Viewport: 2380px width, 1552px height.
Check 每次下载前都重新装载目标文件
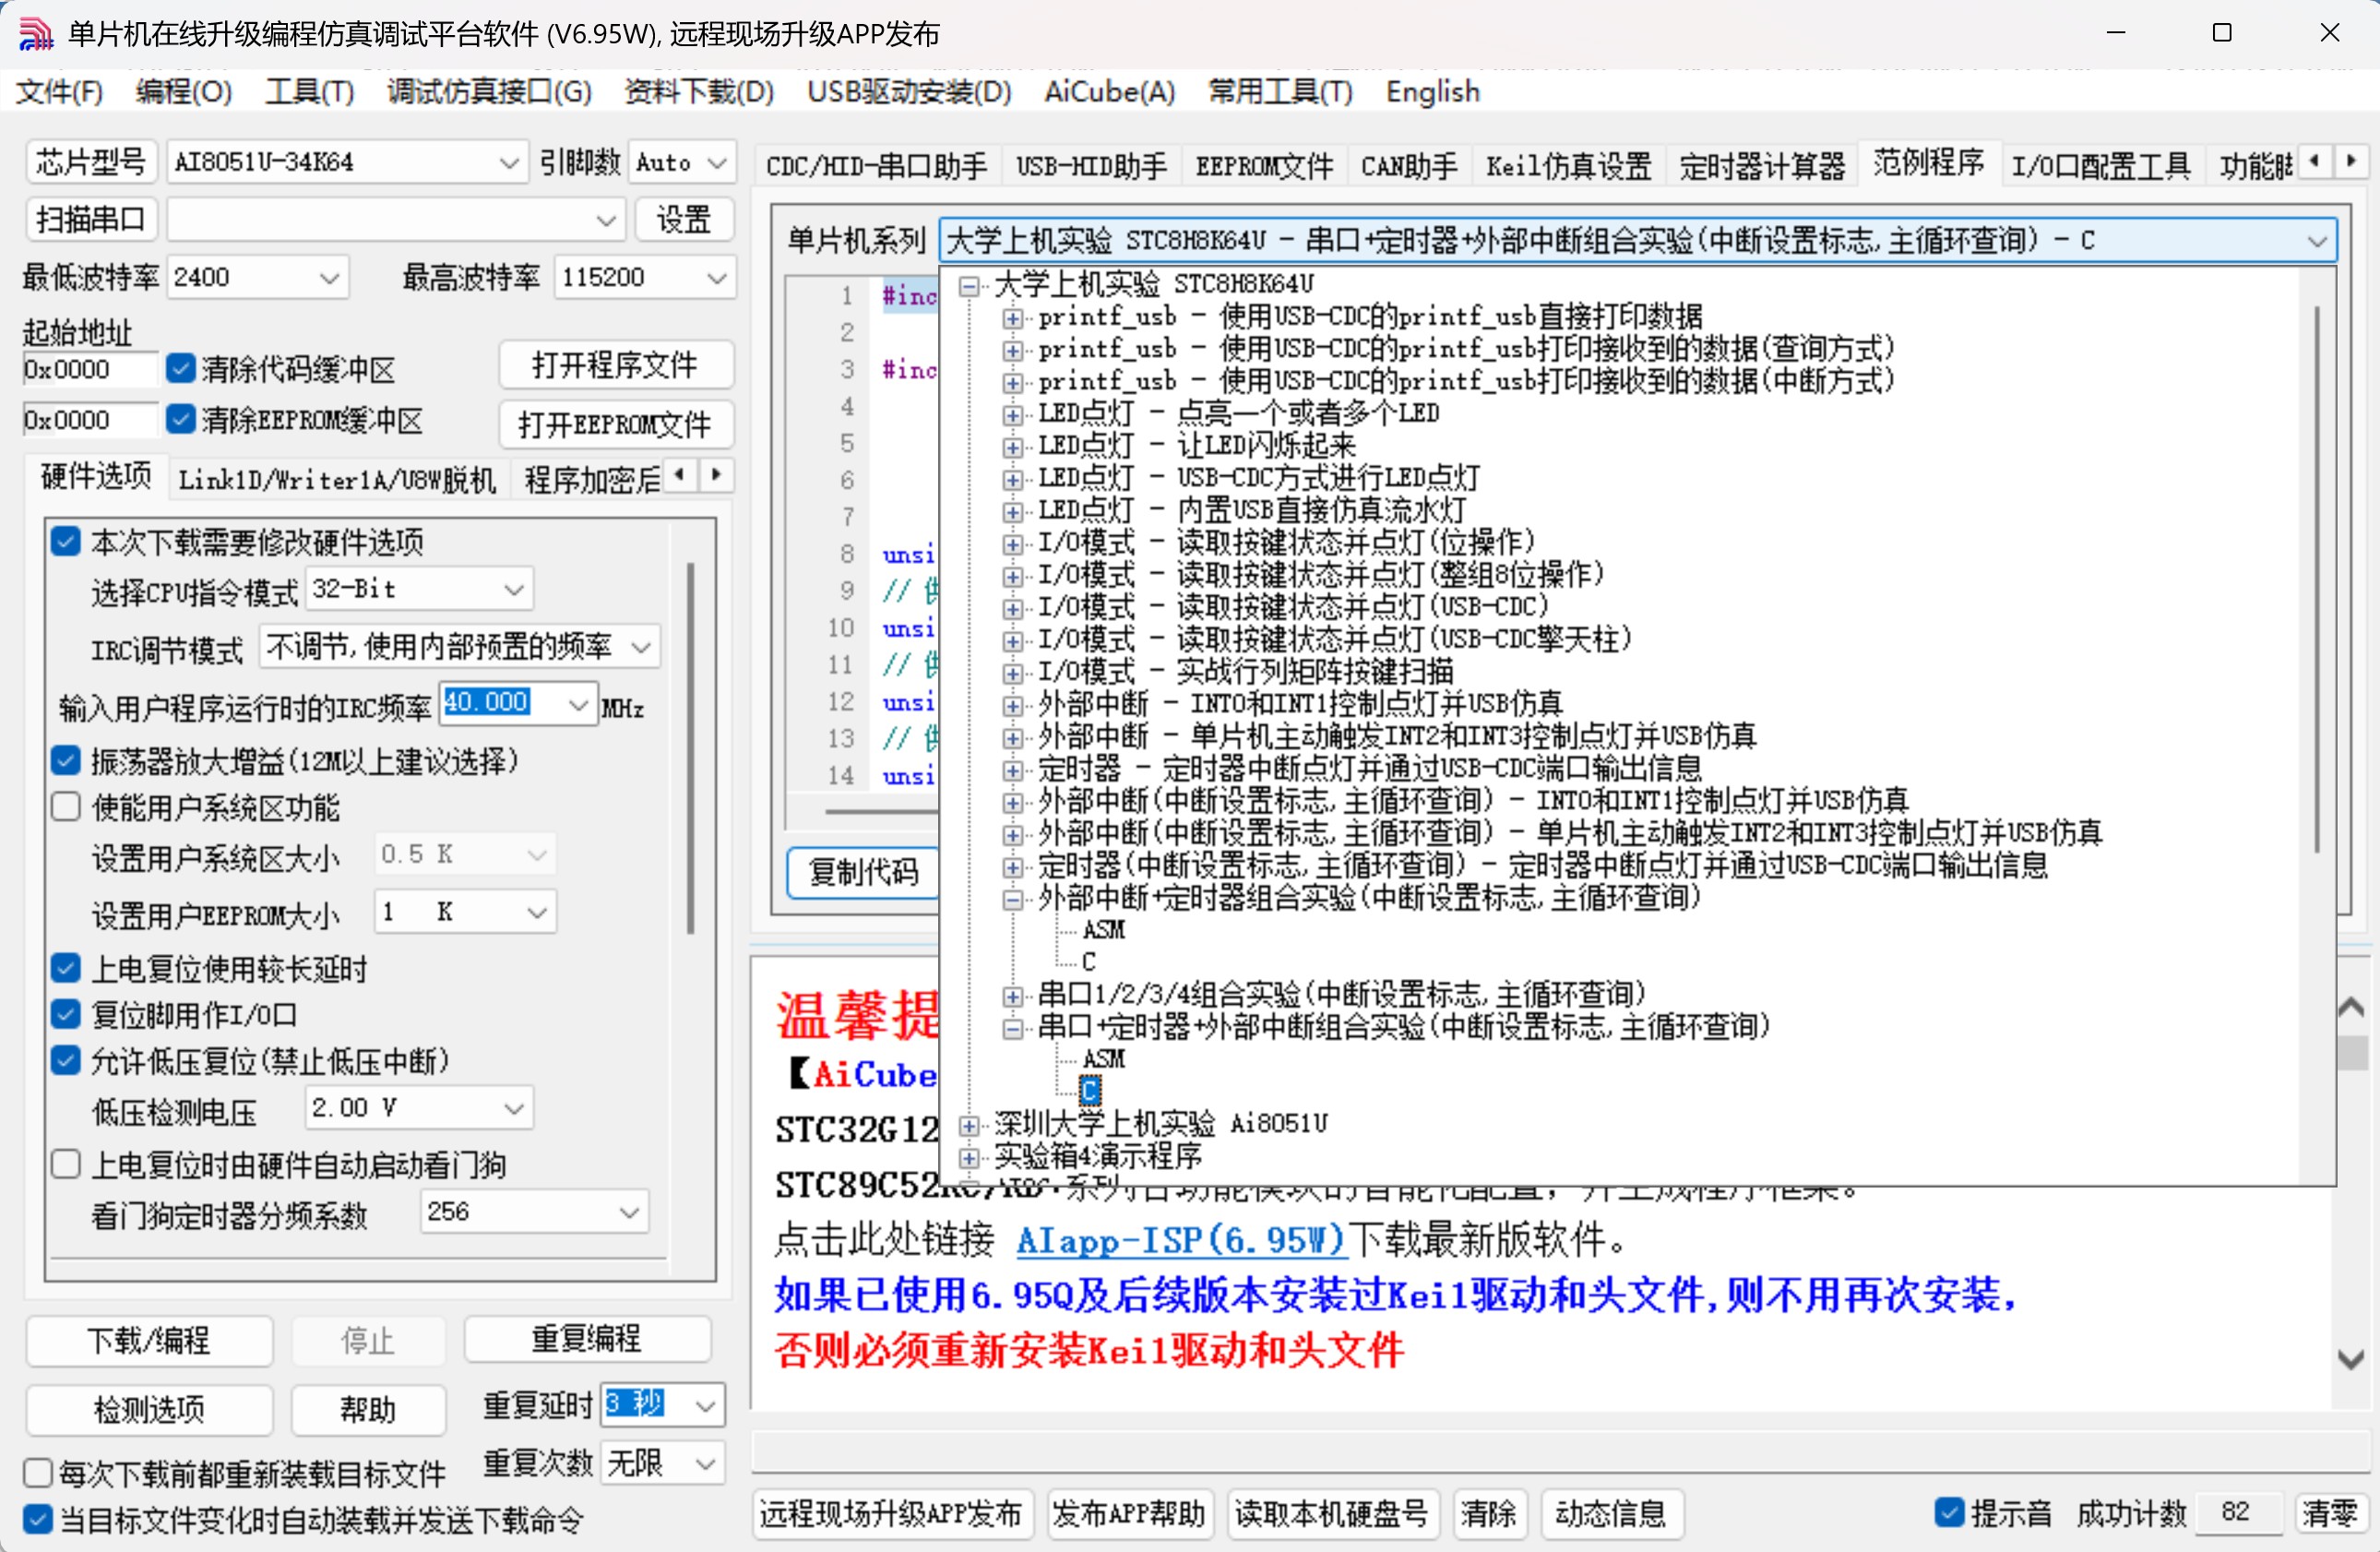pos(38,1473)
